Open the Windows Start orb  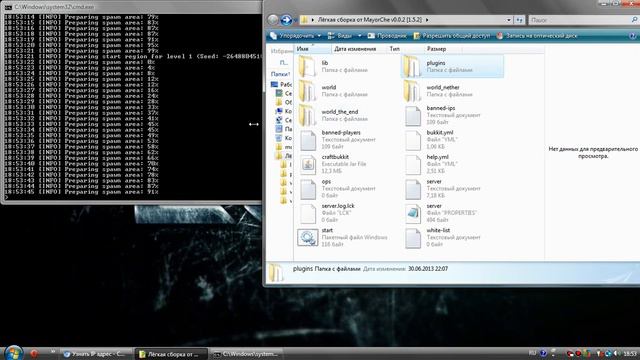pos(13,353)
